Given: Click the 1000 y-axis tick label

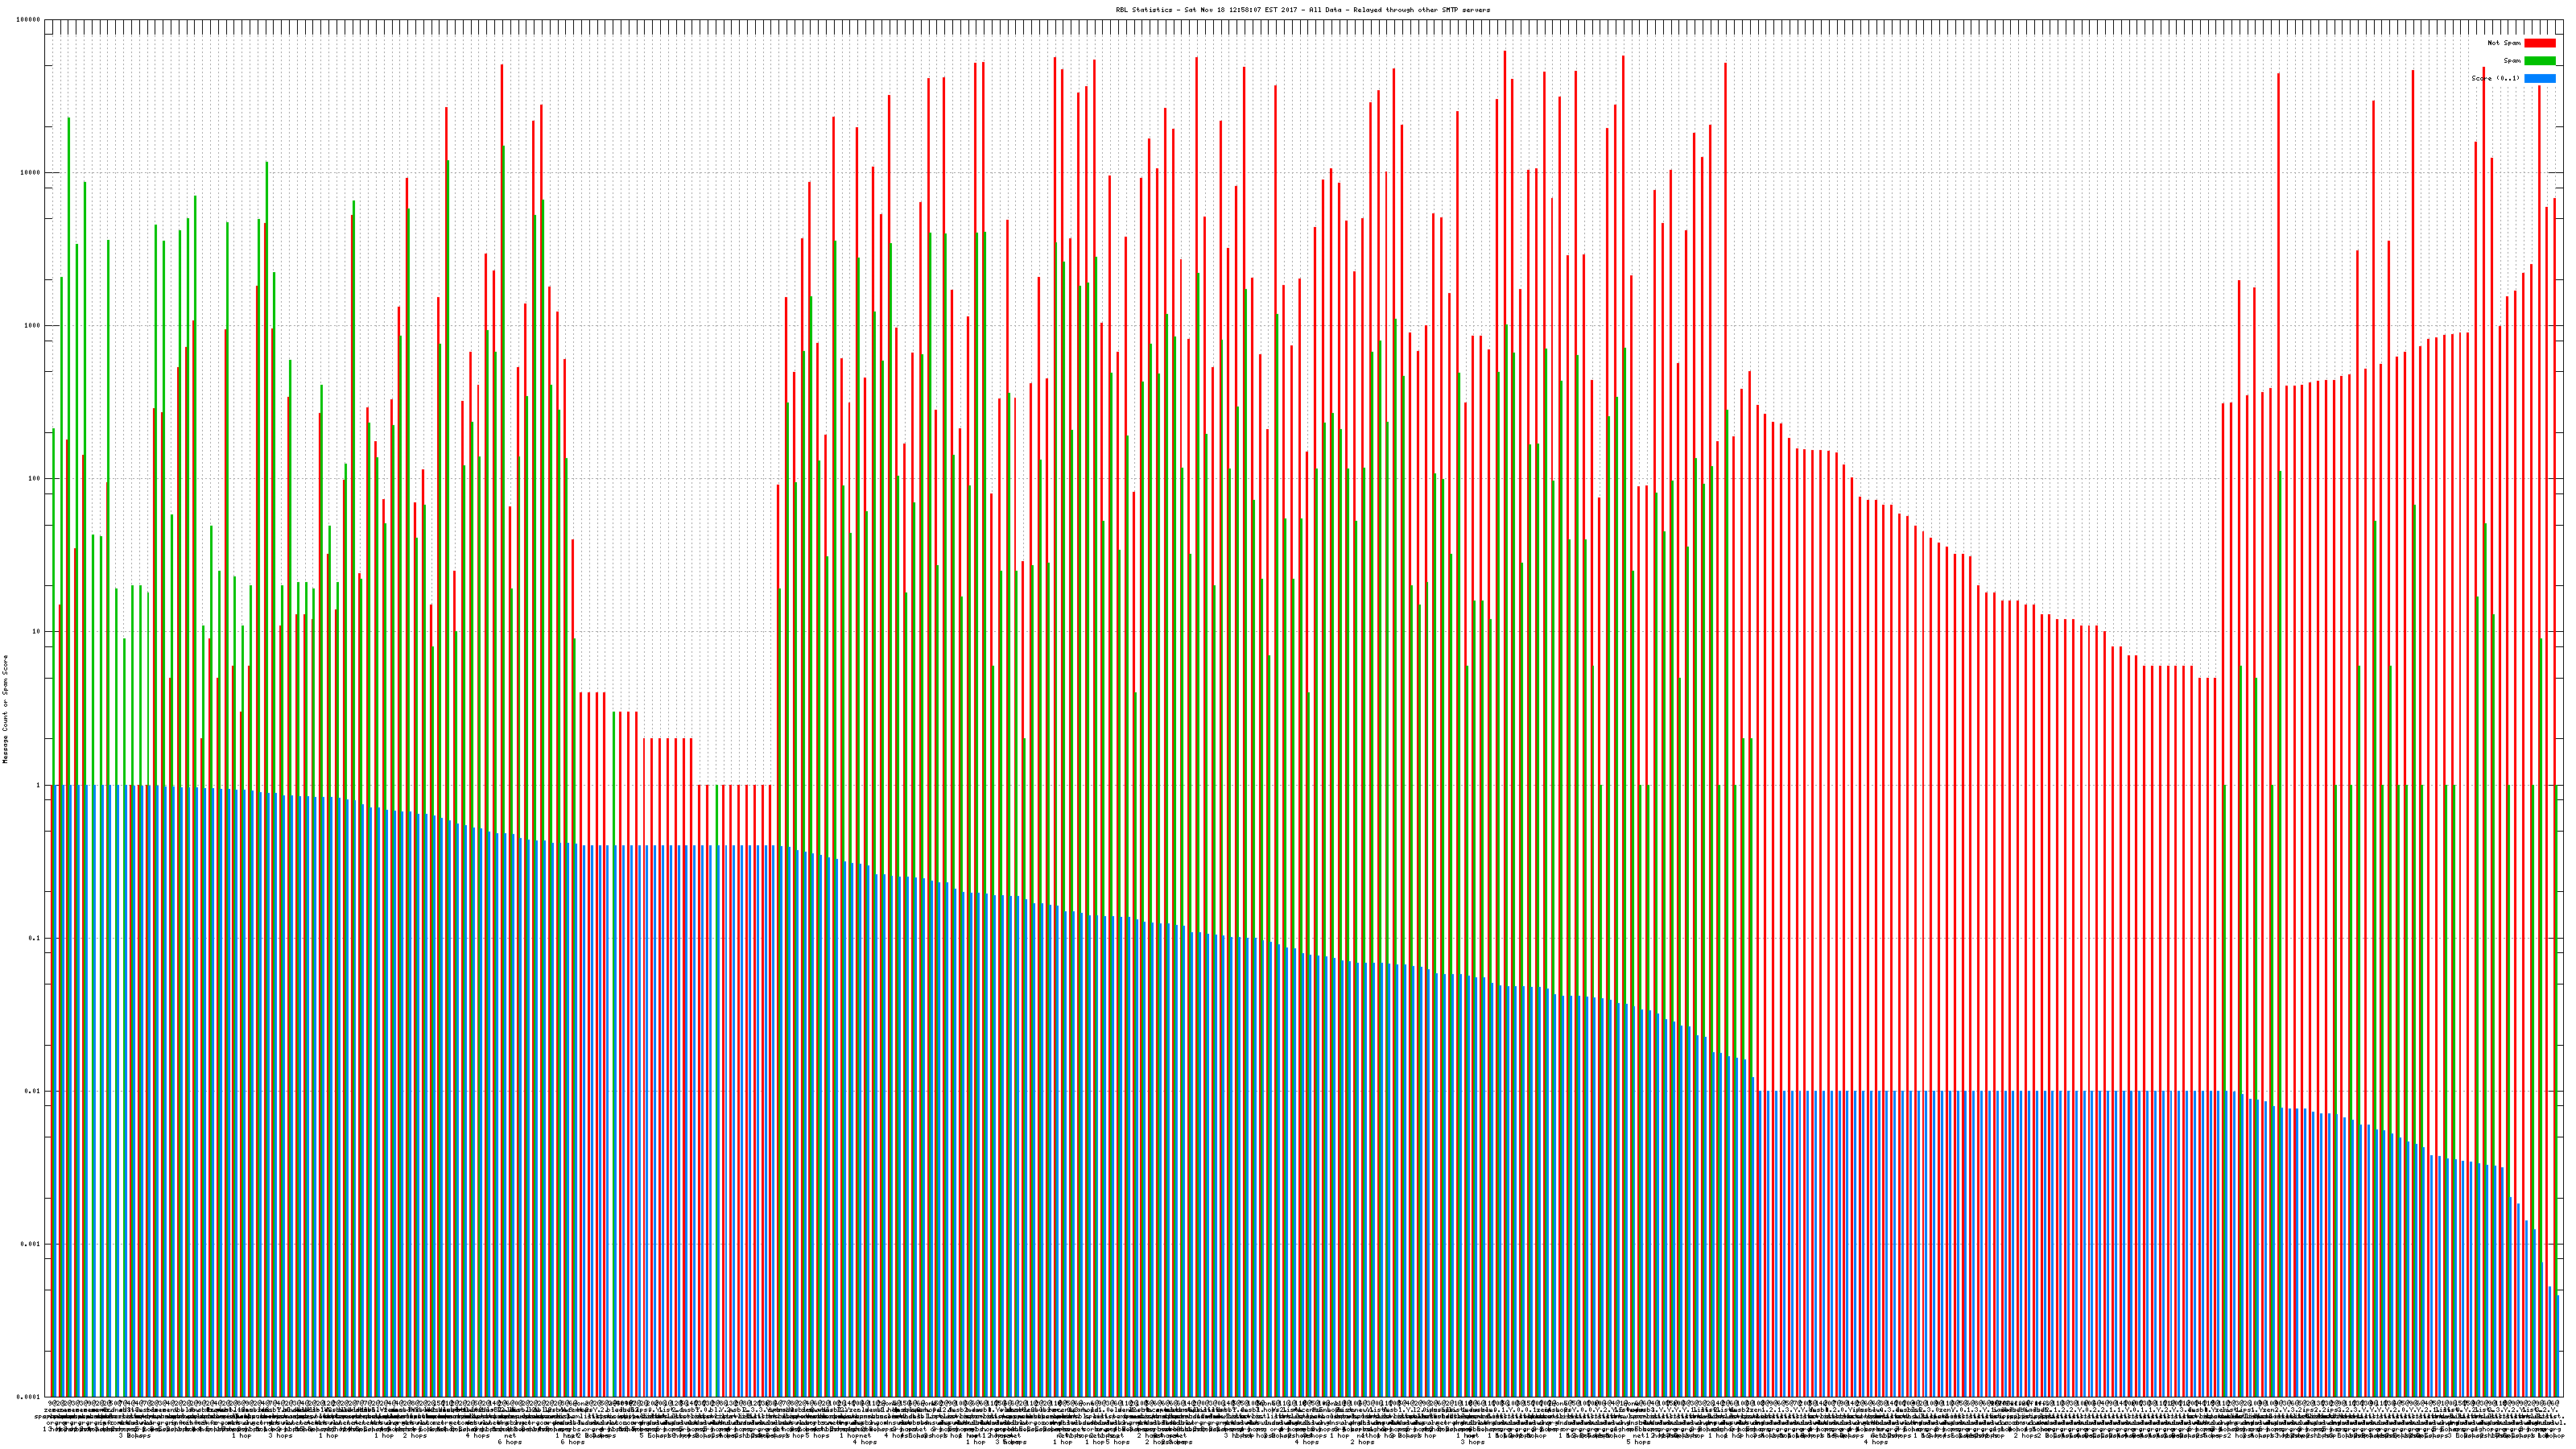Looking at the screenshot, I should [x=33, y=326].
